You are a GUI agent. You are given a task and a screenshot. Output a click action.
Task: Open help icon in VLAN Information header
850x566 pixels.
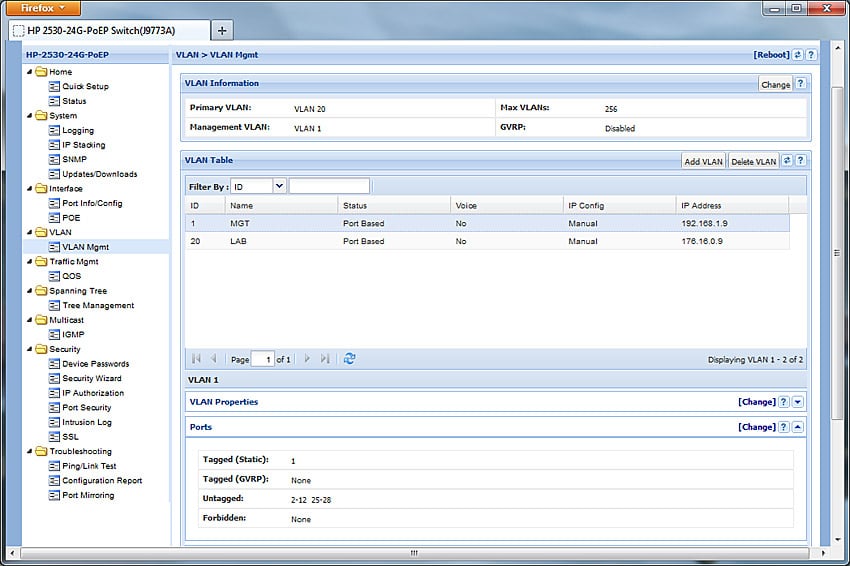pos(801,83)
